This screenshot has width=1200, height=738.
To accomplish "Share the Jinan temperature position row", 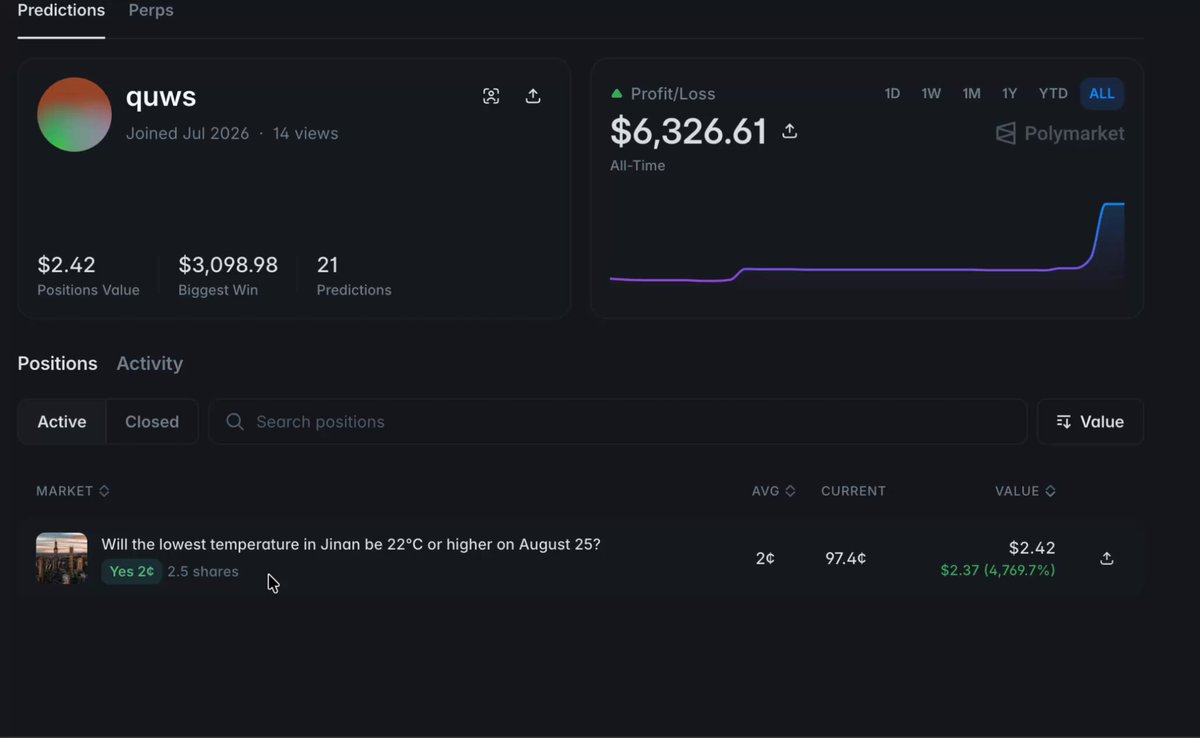I will [x=1106, y=558].
